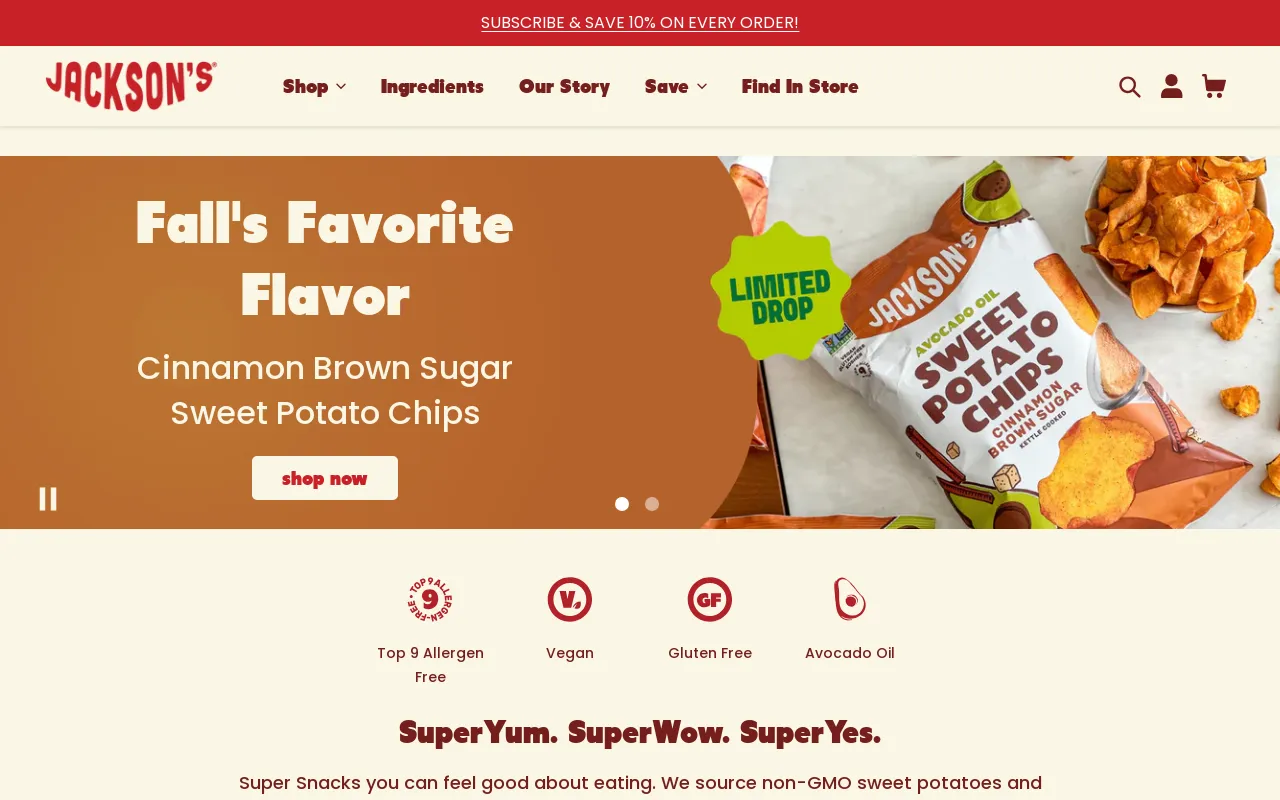Select the first slideshow dot
Screen dimensions: 1280x800
(x=622, y=504)
